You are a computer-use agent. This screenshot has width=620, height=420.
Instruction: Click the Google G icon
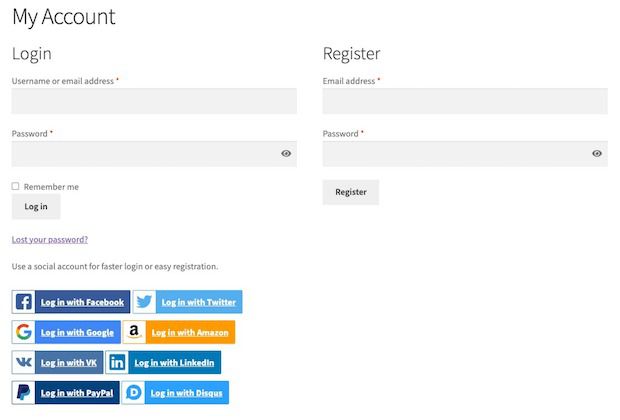[x=24, y=332]
